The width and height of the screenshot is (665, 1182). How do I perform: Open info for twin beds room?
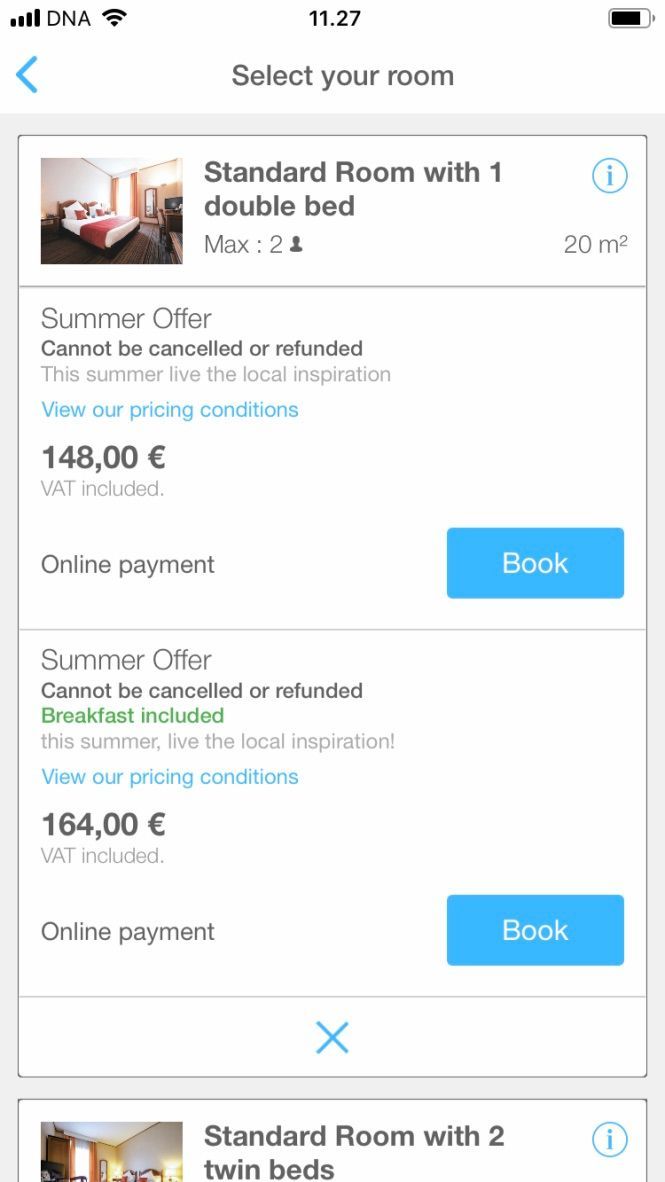point(609,1139)
